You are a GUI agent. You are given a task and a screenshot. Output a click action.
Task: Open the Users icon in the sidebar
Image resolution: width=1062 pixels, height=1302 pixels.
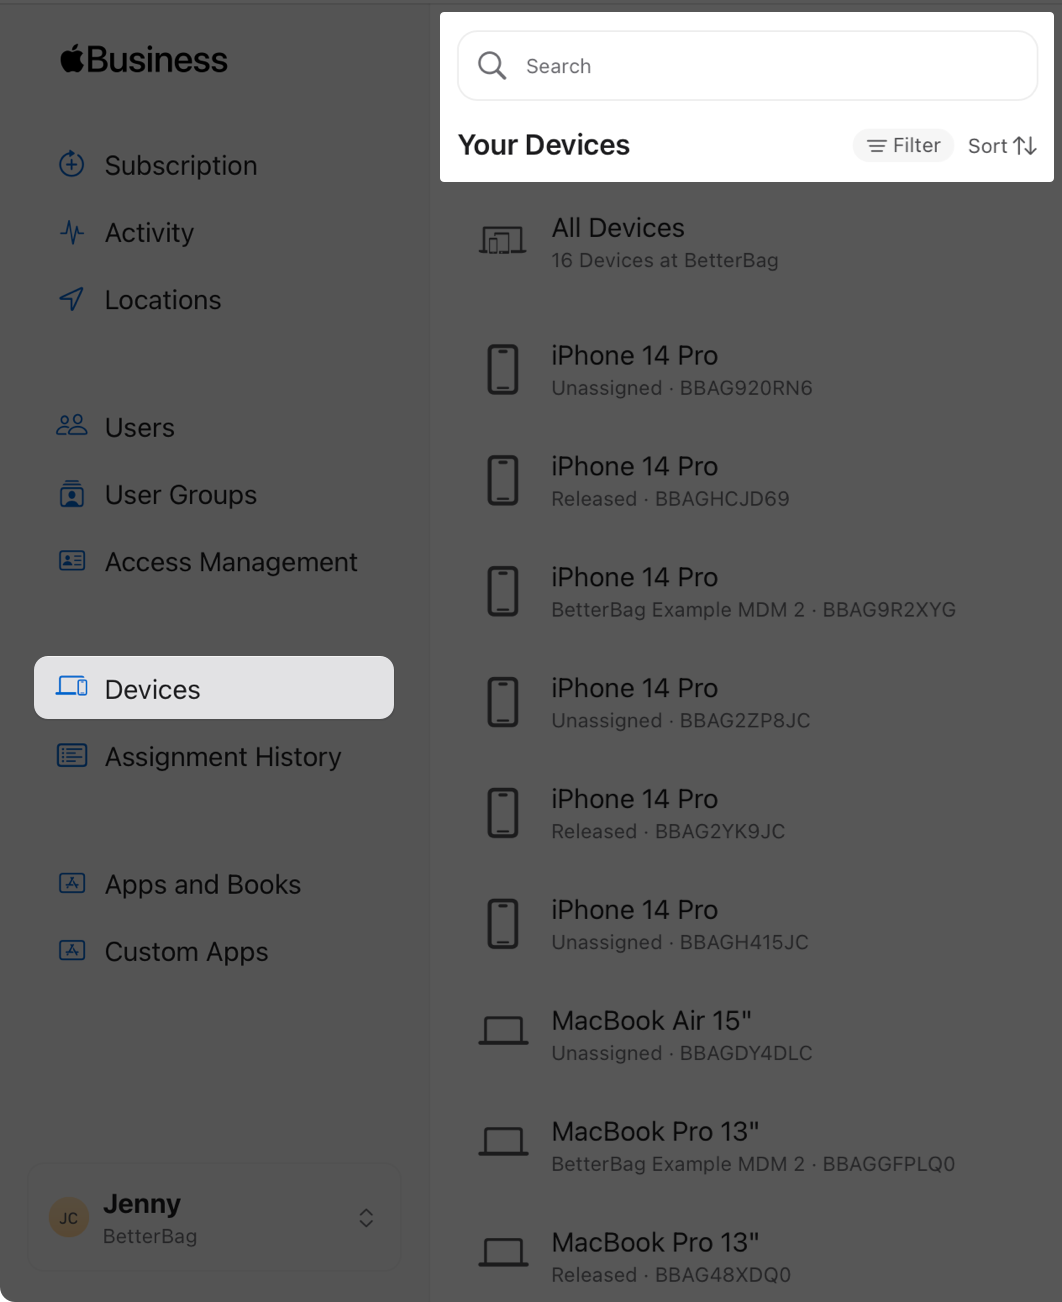coord(72,426)
